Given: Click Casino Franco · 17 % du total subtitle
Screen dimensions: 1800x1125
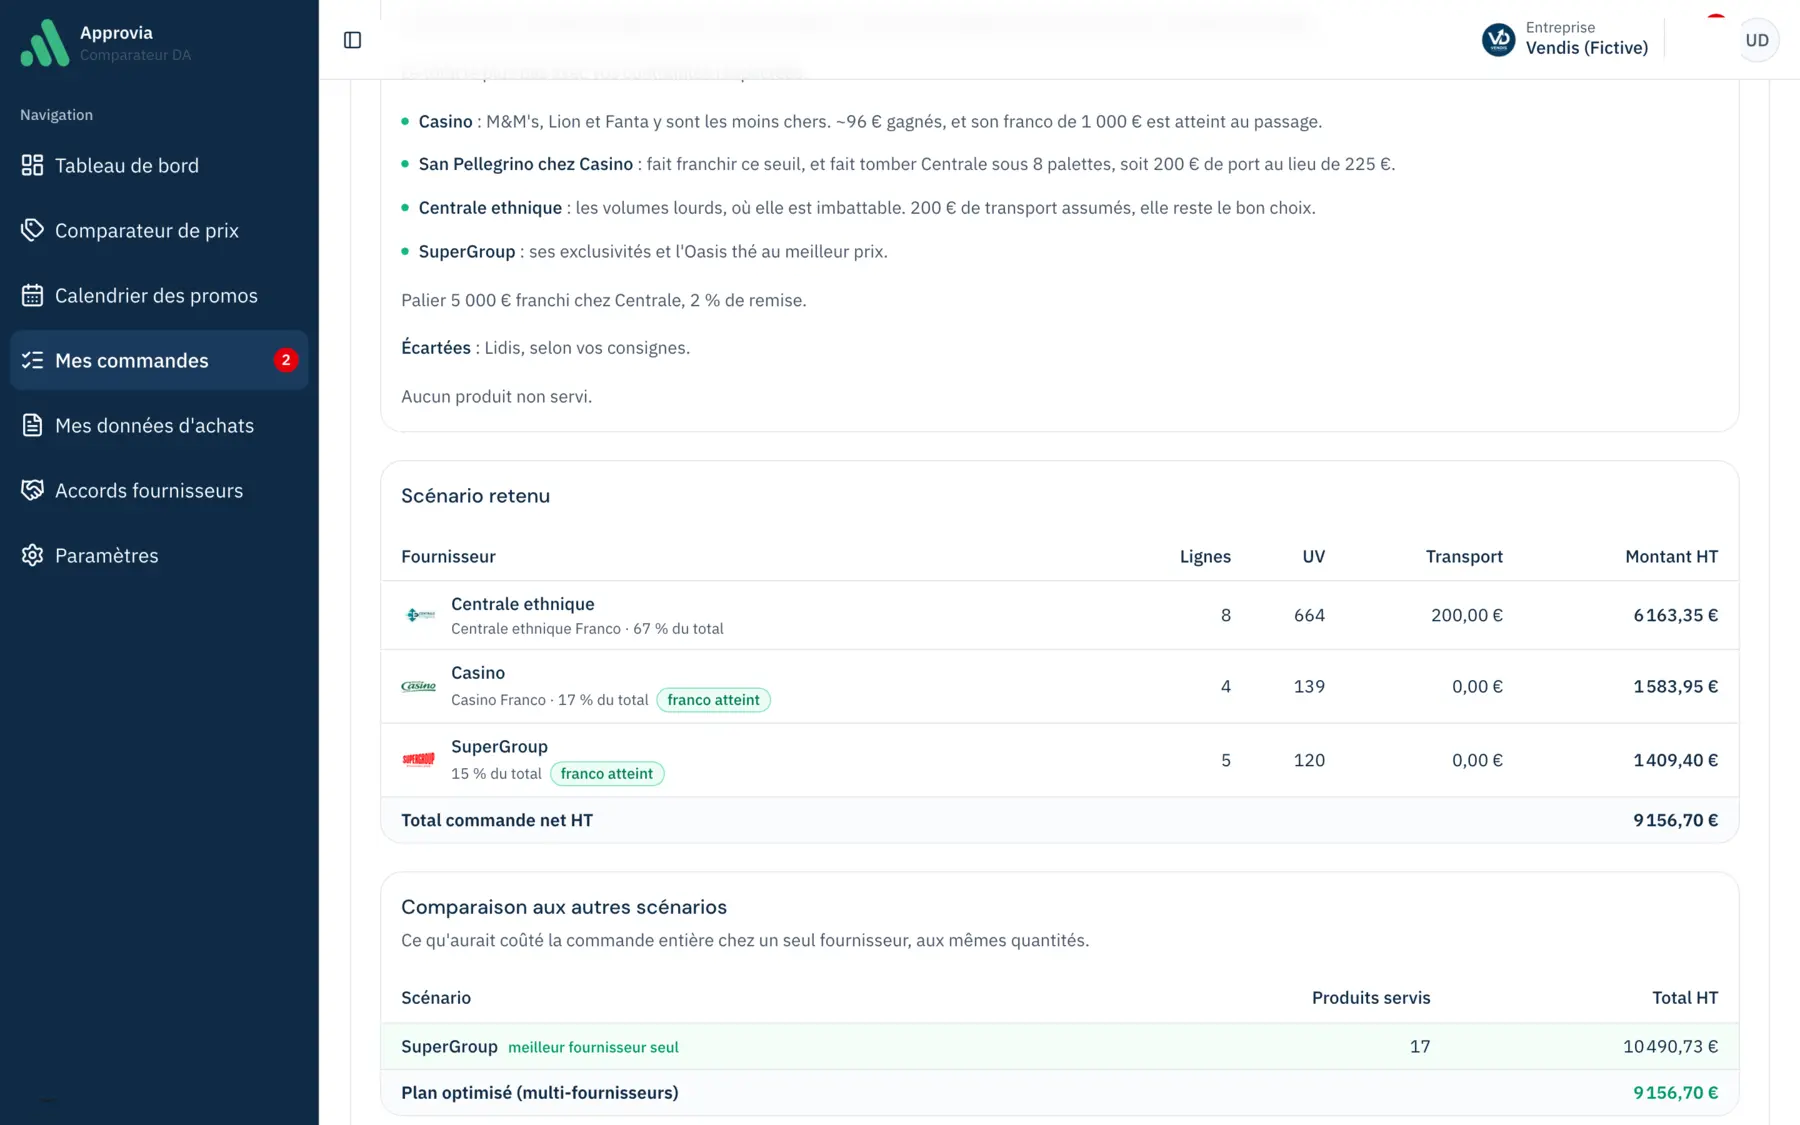Looking at the screenshot, I should (x=549, y=700).
